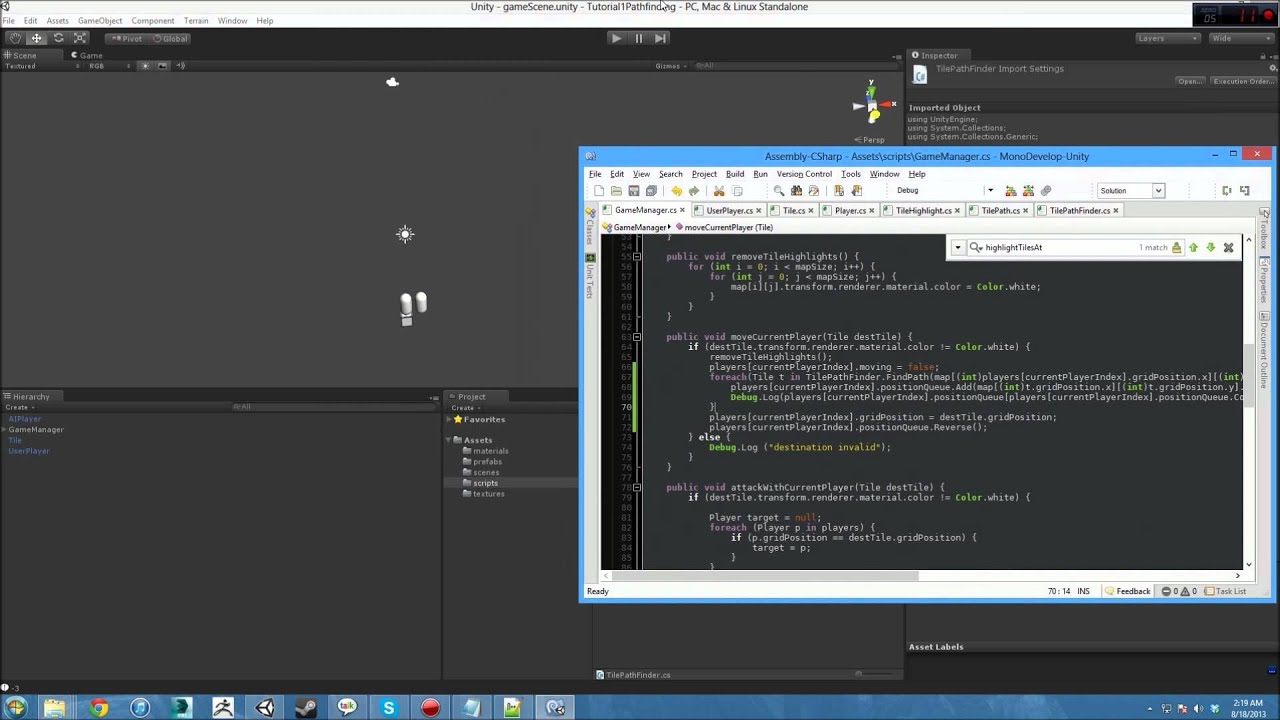Image resolution: width=1280 pixels, height=720 pixels.
Task: Open Skype from taskbar
Action: coord(388,708)
